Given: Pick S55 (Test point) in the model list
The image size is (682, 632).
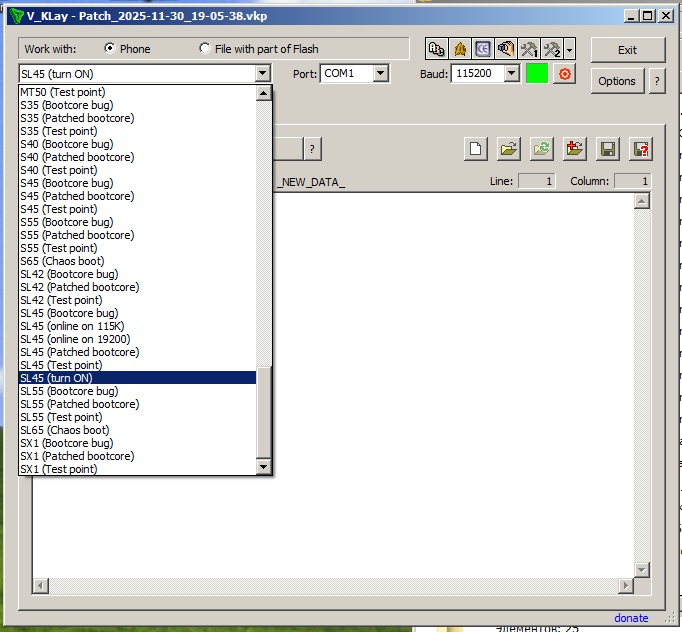Looking at the screenshot, I should (58, 248).
